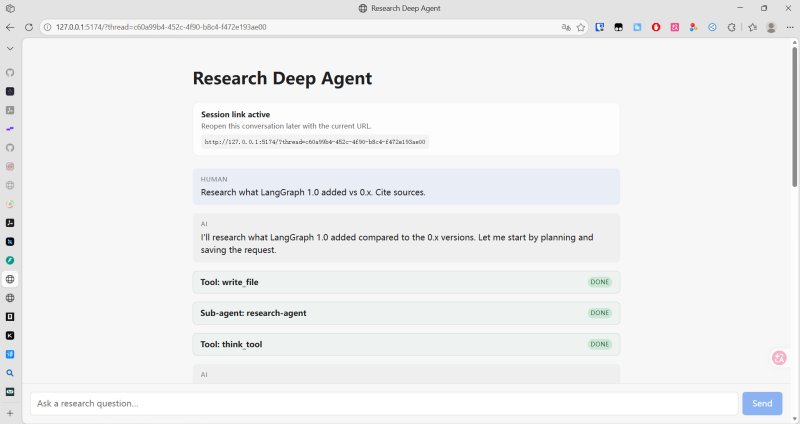The width and height of the screenshot is (800, 424).
Task: Click the Session link active label
Action: pyautogui.click(x=235, y=114)
